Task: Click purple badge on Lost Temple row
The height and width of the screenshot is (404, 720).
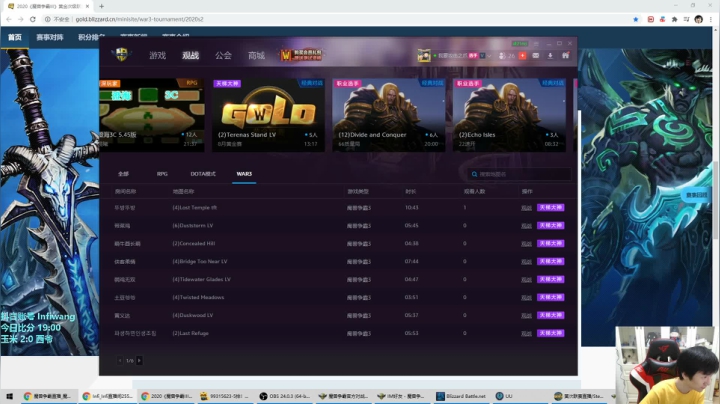Action: pos(551,208)
